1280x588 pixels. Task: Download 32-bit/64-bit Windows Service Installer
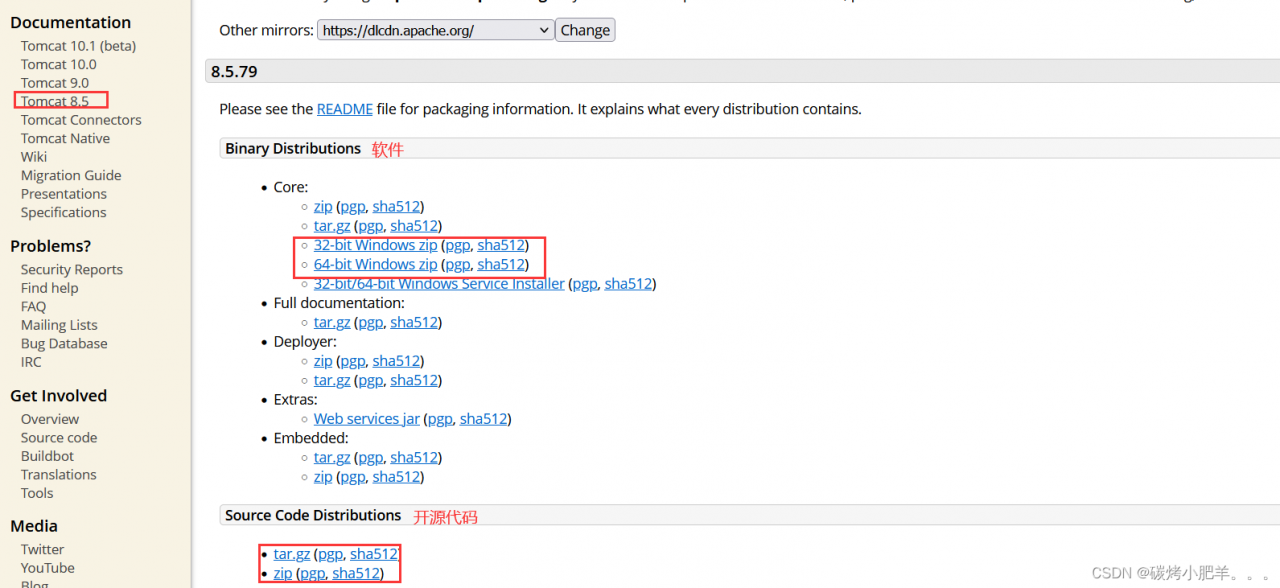click(x=439, y=284)
